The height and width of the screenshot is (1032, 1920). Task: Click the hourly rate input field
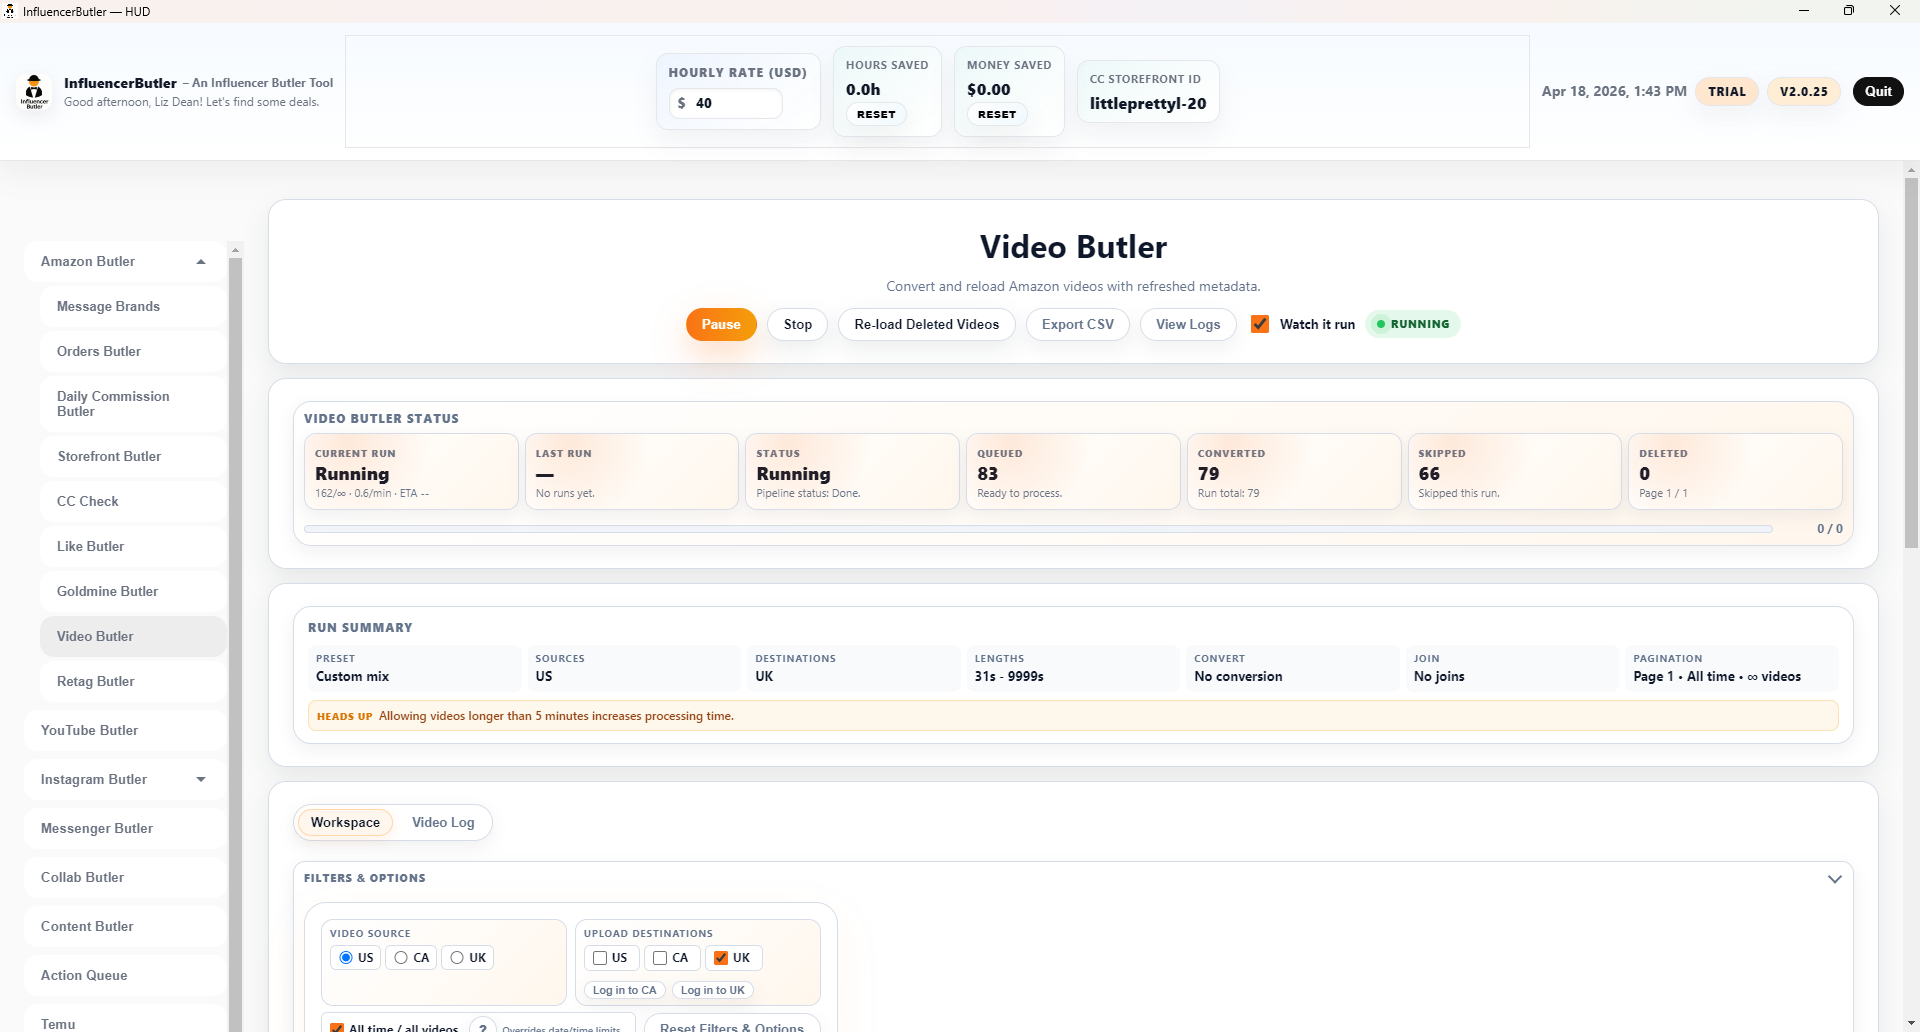pos(732,103)
